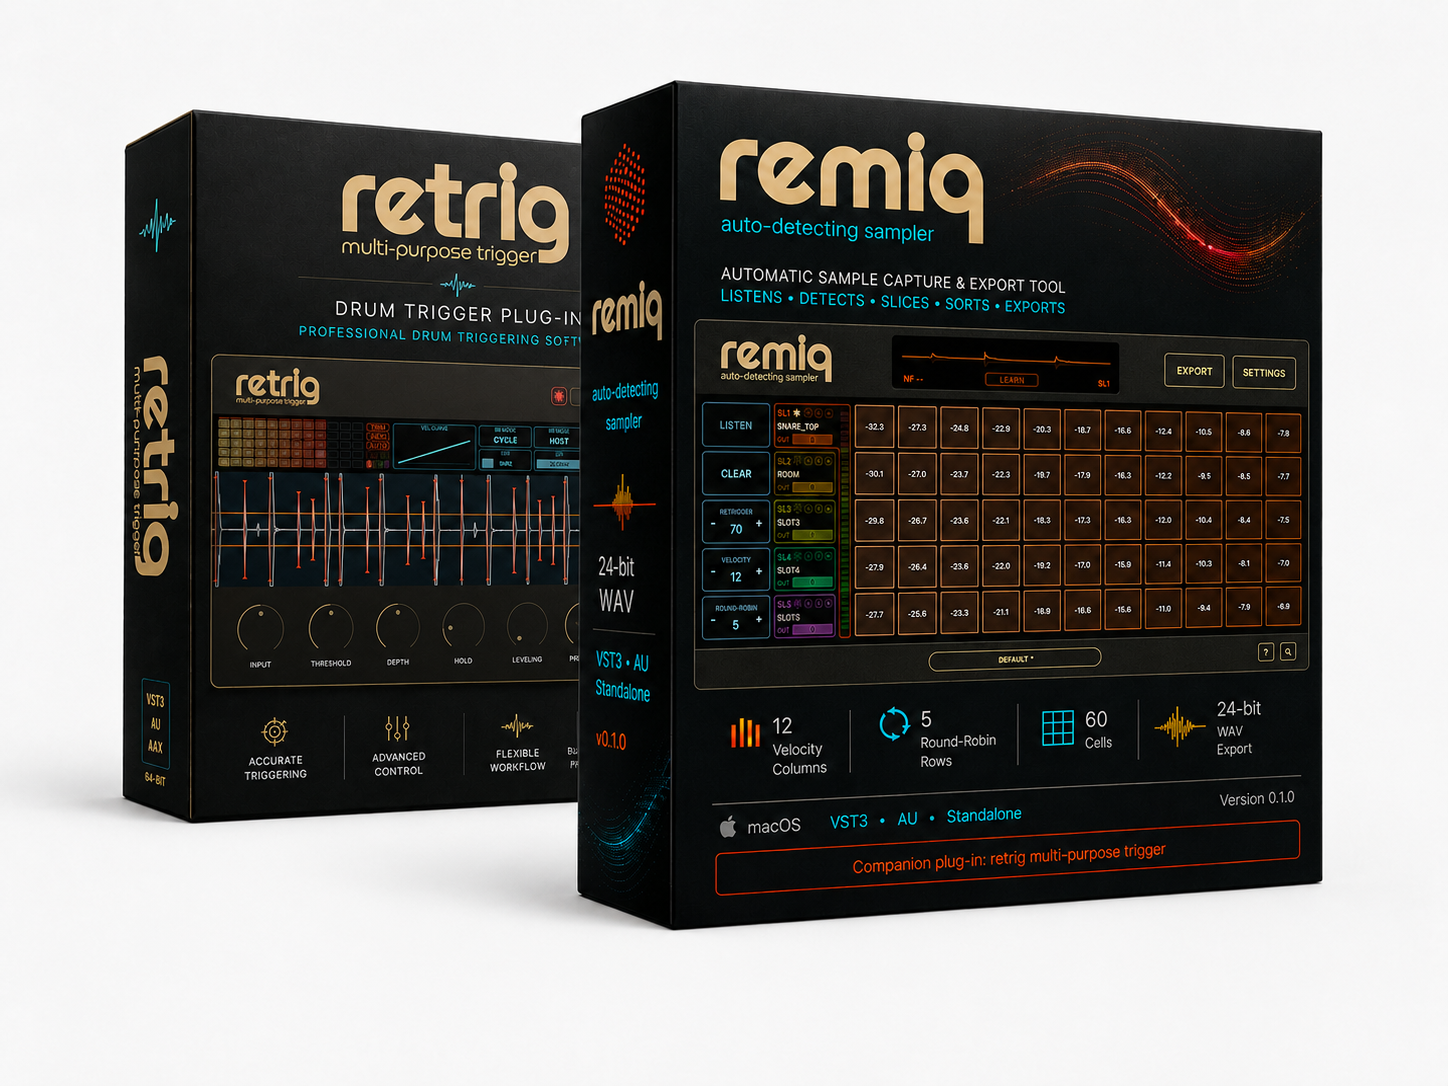Image resolution: width=1448 pixels, height=1086 pixels.
Task: Select the cell showing -24.8
Action: pyautogui.click(x=959, y=428)
